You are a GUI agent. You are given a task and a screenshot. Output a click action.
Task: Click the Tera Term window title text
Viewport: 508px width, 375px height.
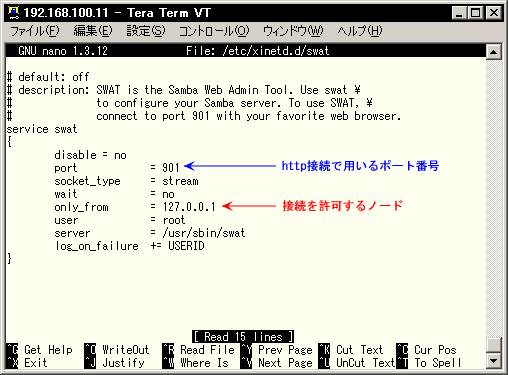pos(117,13)
